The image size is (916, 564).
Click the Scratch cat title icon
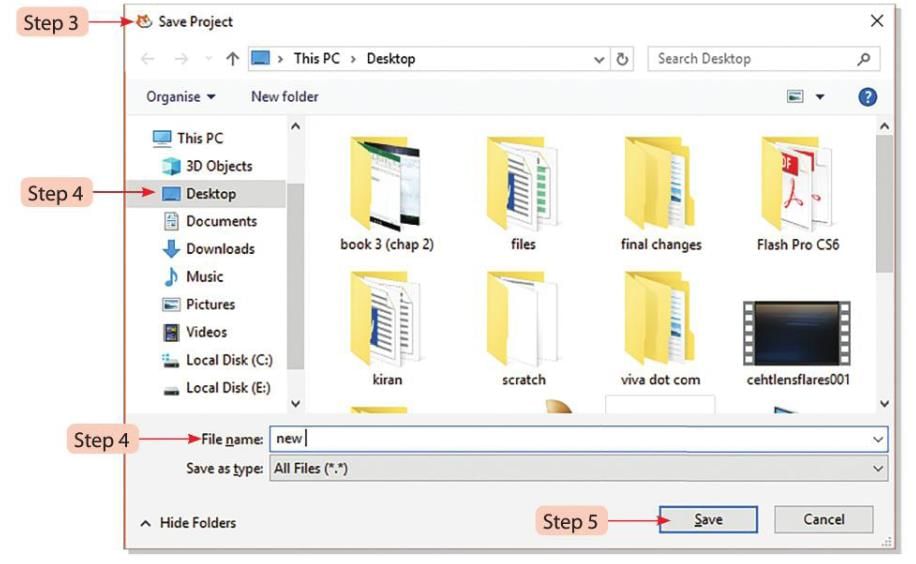point(144,22)
